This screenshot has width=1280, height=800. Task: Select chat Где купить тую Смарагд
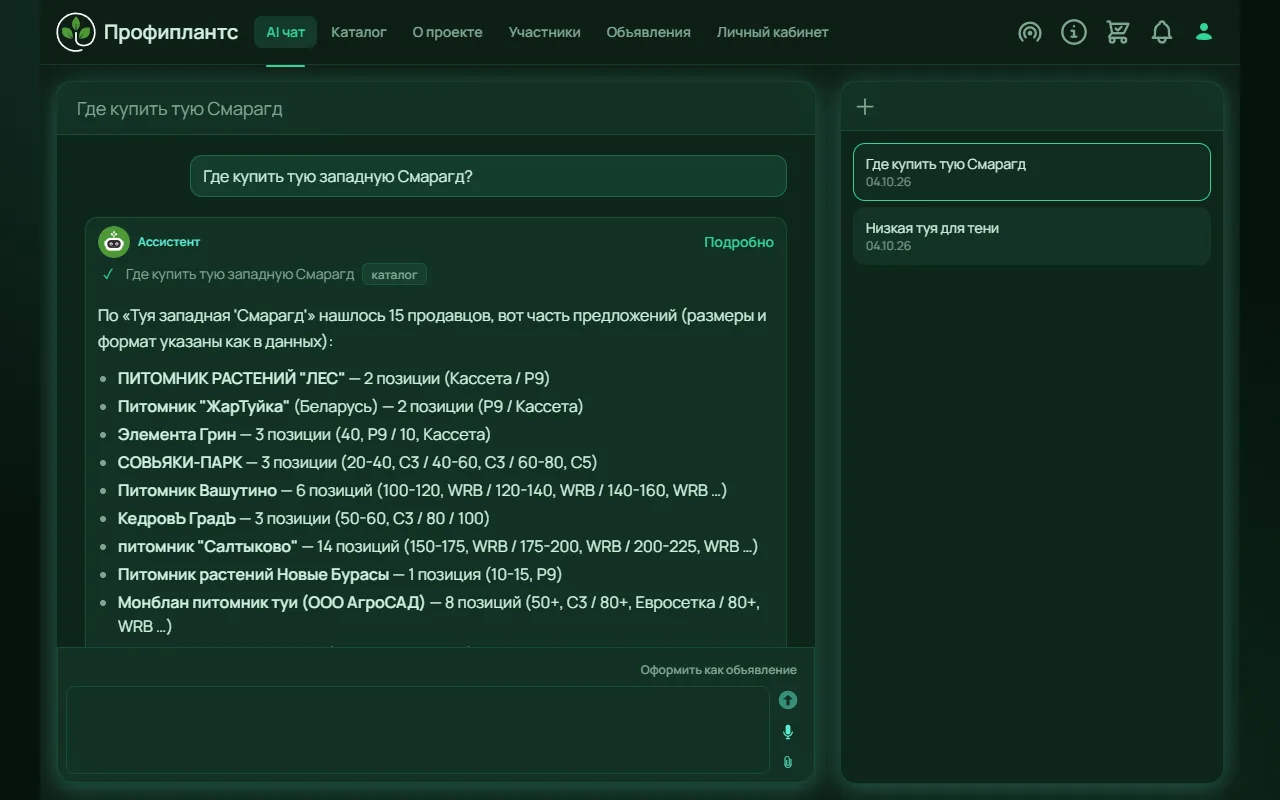tap(1032, 172)
